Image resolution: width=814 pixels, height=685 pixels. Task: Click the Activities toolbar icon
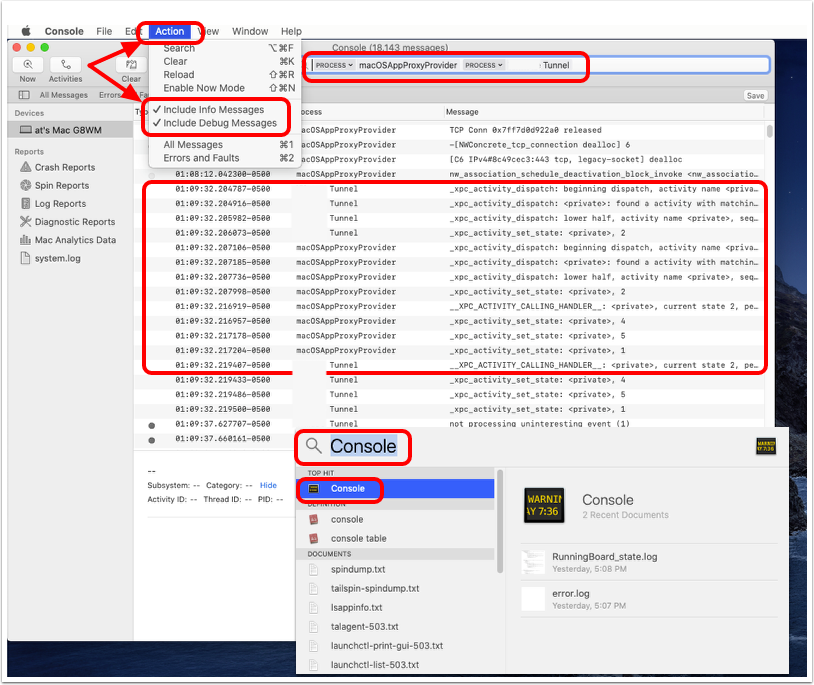[x=65, y=65]
